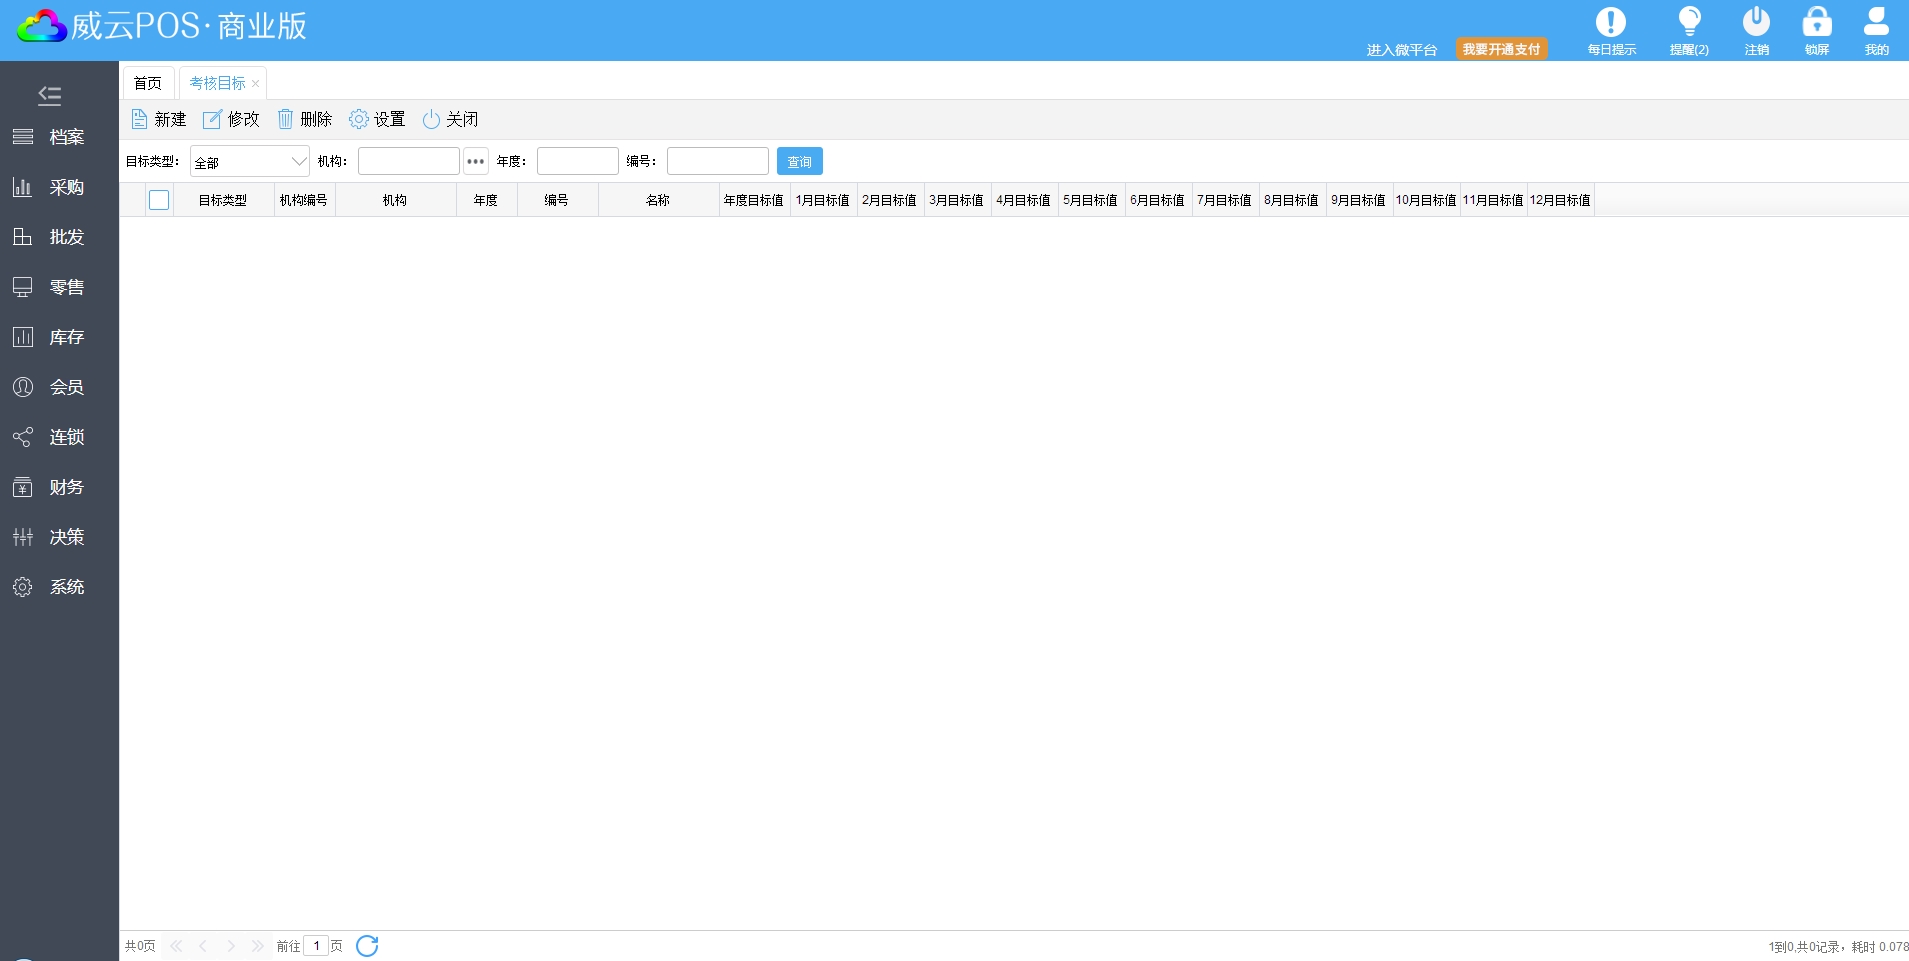Click the 锁屏 lock screen icon
Viewport: 1909px width, 961px height.
click(1817, 30)
